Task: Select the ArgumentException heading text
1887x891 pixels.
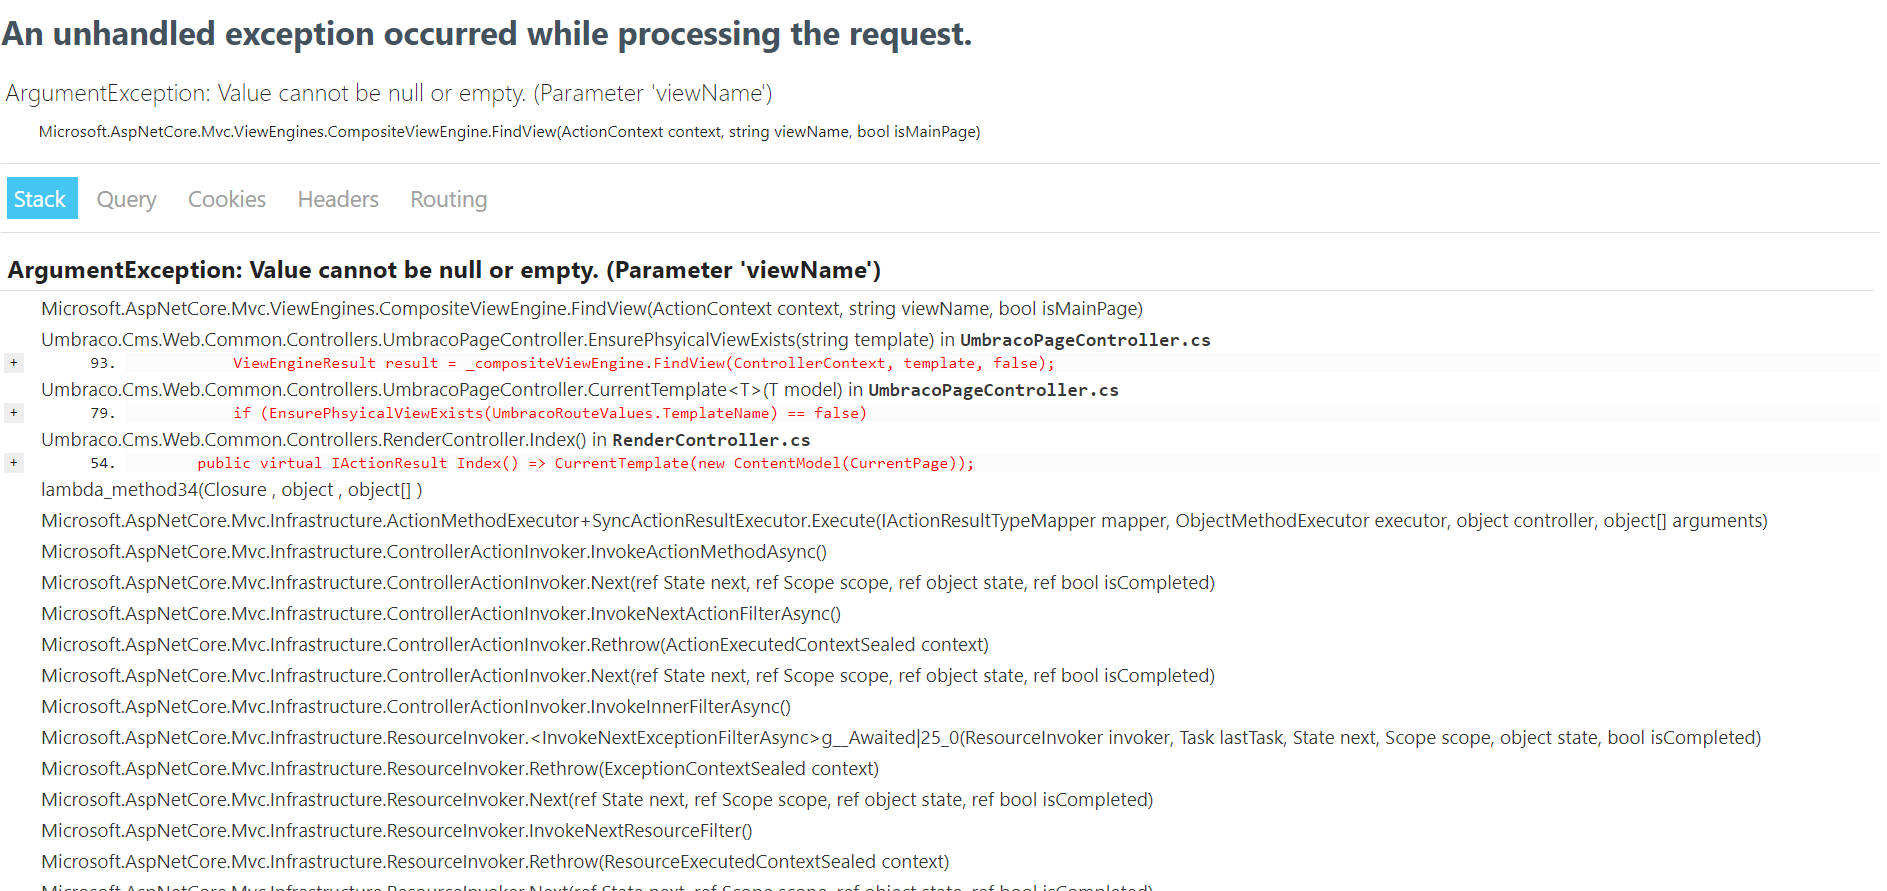Action: coord(444,269)
